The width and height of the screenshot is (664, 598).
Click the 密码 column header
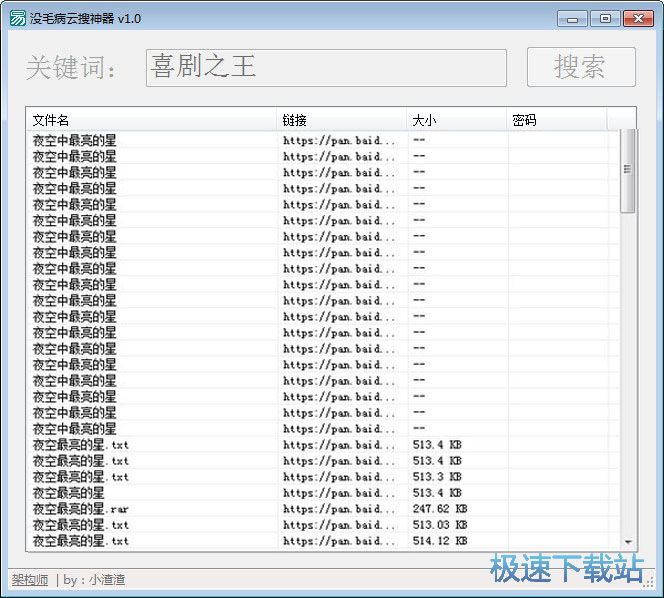[556, 120]
